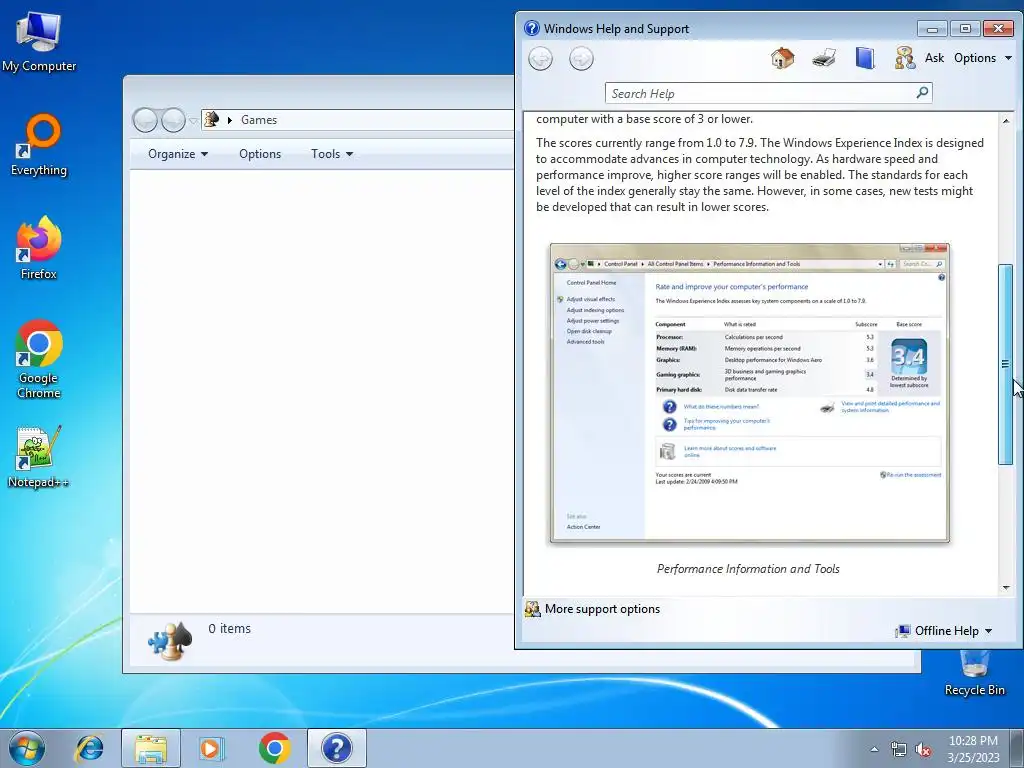The height and width of the screenshot is (768, 1024).
Task: Print the current help topic
Action: pyautogui.click(x=824, y=58)
